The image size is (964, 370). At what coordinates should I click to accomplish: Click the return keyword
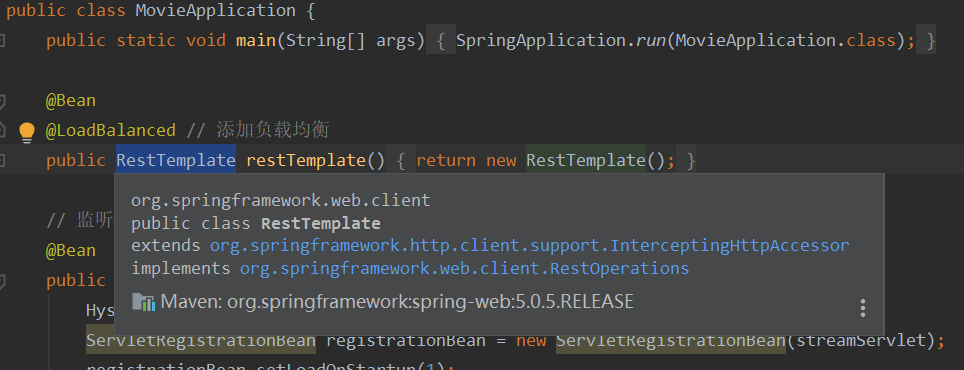coord(446,161)
